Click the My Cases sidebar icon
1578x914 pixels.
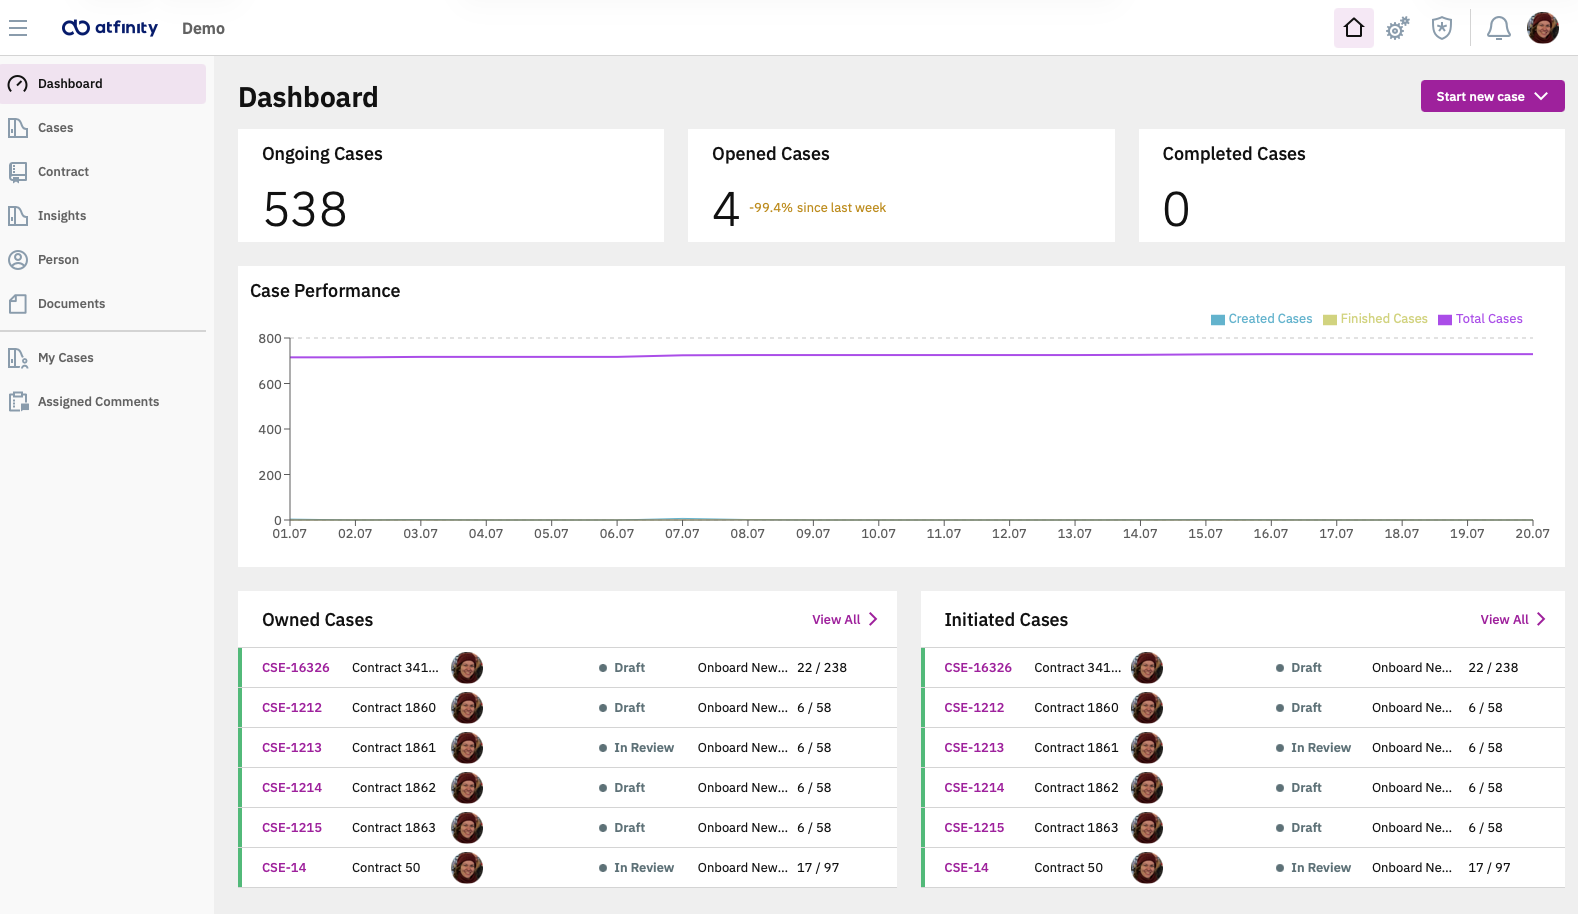pyautogui.click(x=18, y=358)
